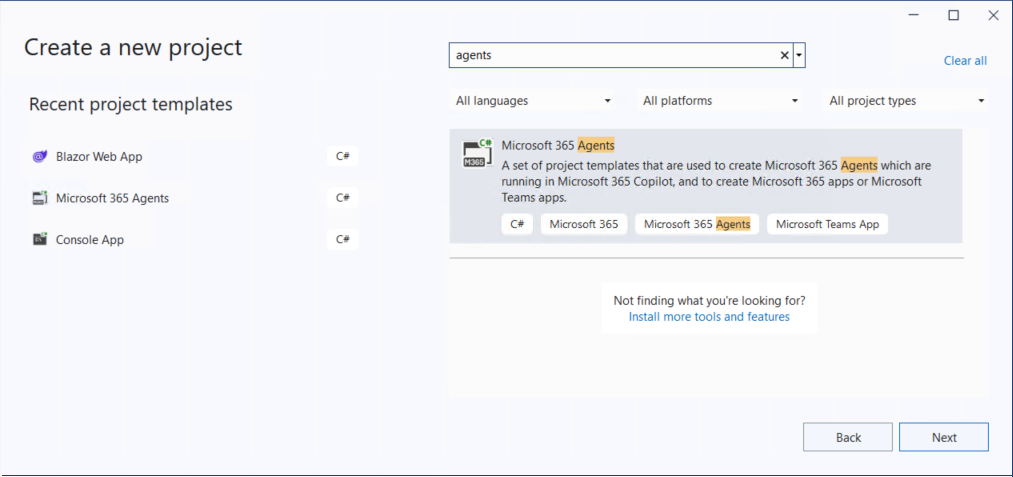
Task: Click the Microsoft 365 Agents recent template icon
Action: pos(40,198)
